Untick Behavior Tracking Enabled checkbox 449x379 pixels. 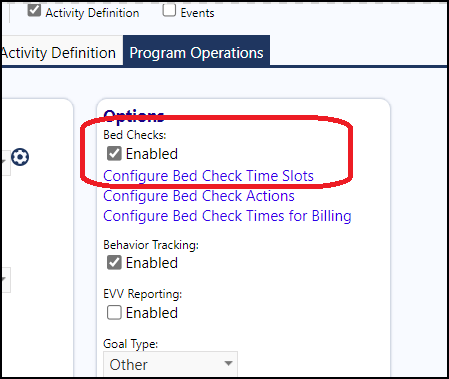click(114, 263)
